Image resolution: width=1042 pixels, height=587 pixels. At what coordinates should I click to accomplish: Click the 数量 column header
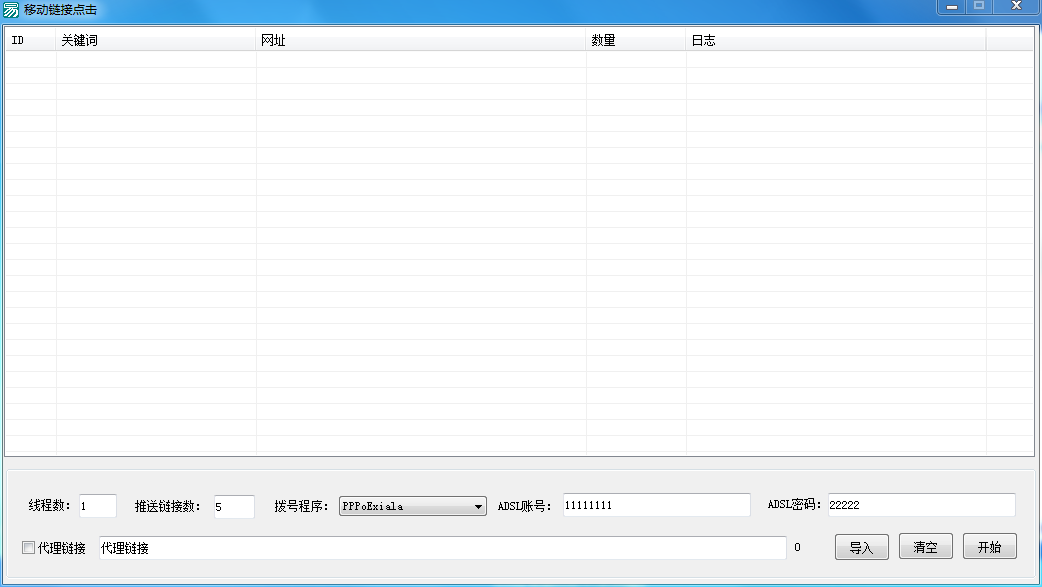[x=636, y=41]
